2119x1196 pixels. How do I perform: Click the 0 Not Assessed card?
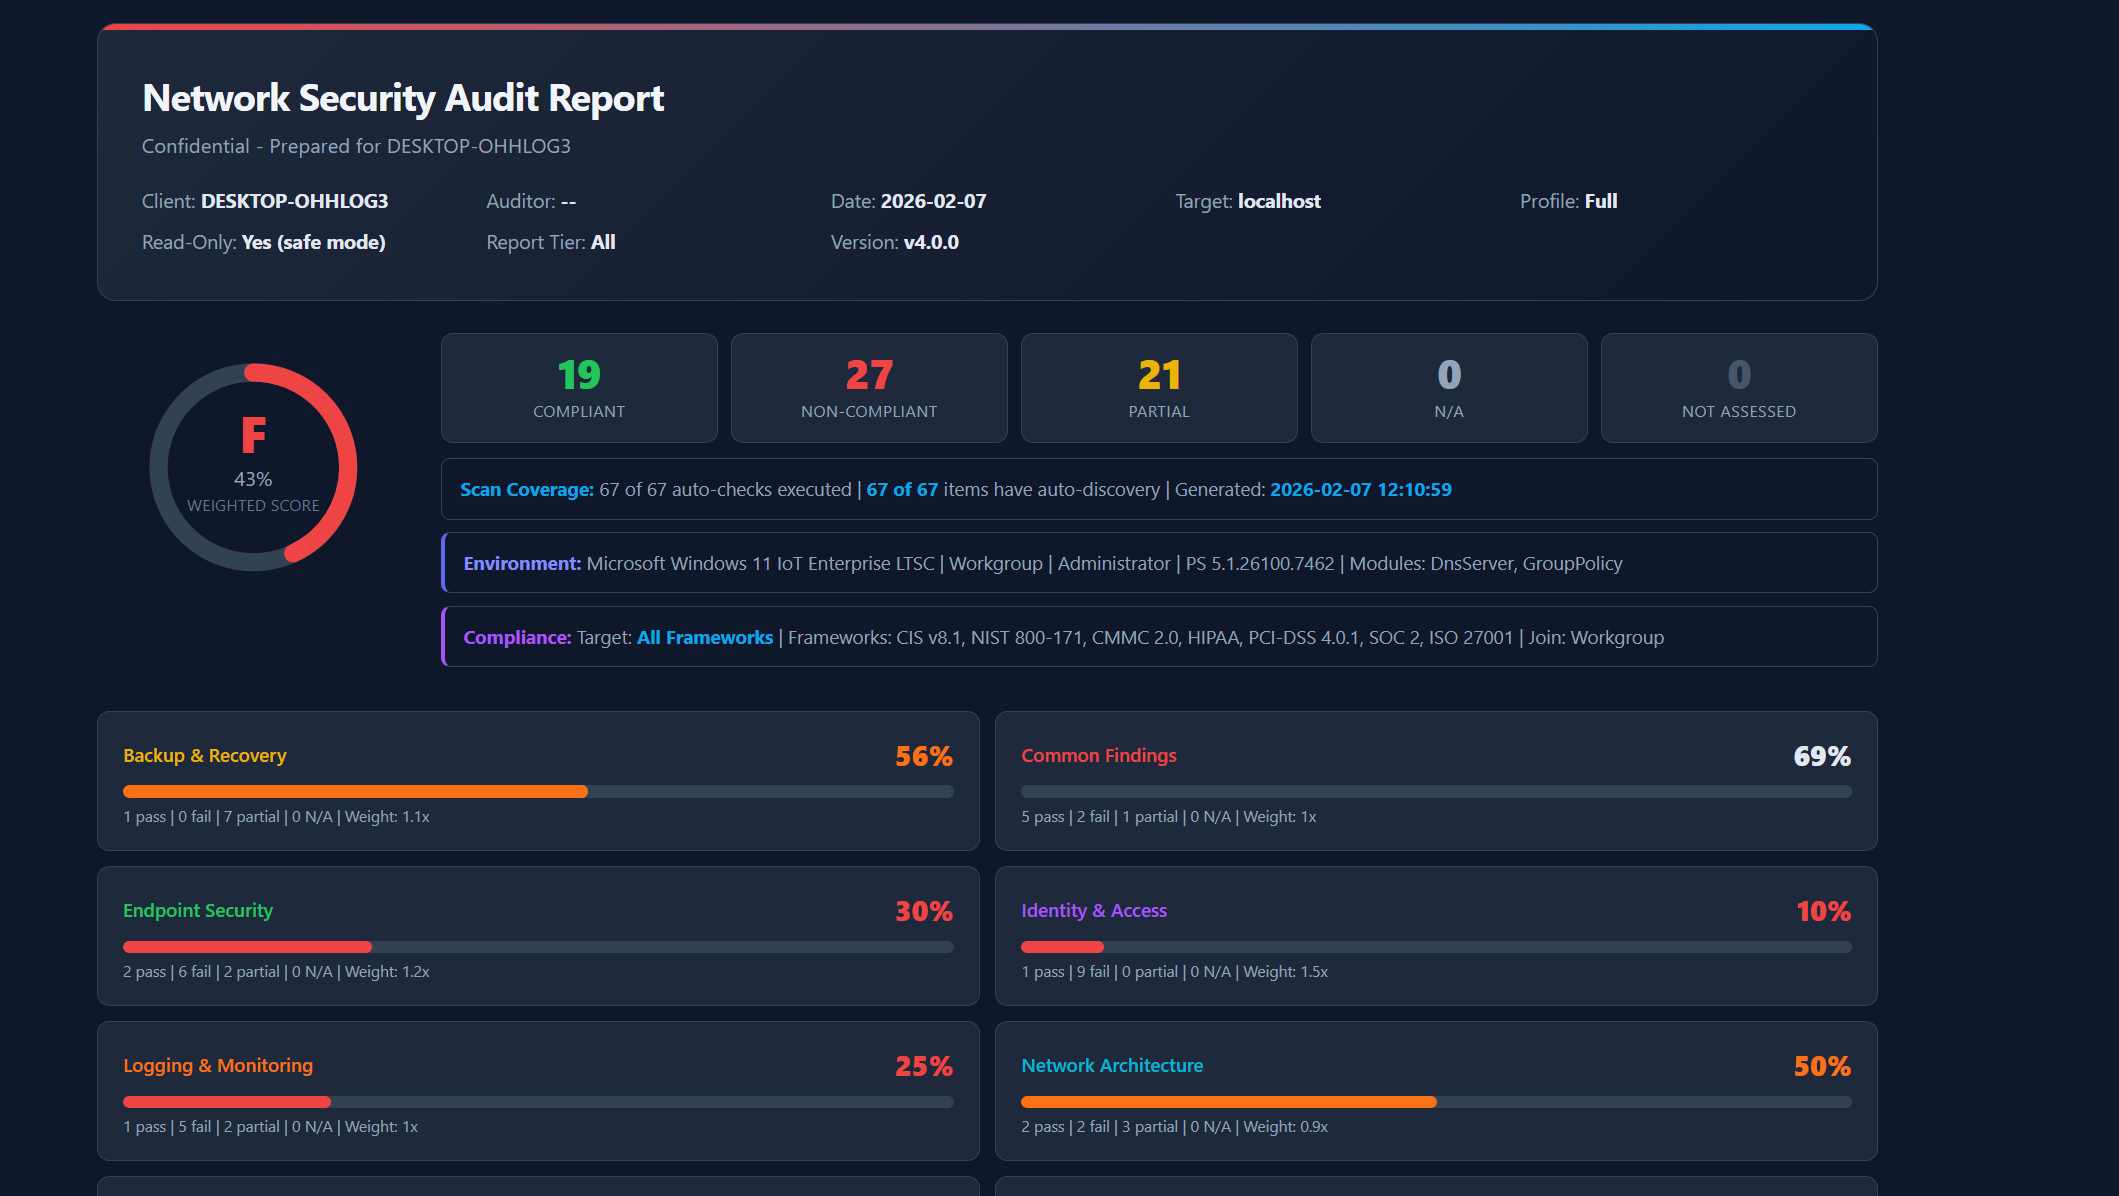point(1739,388)
